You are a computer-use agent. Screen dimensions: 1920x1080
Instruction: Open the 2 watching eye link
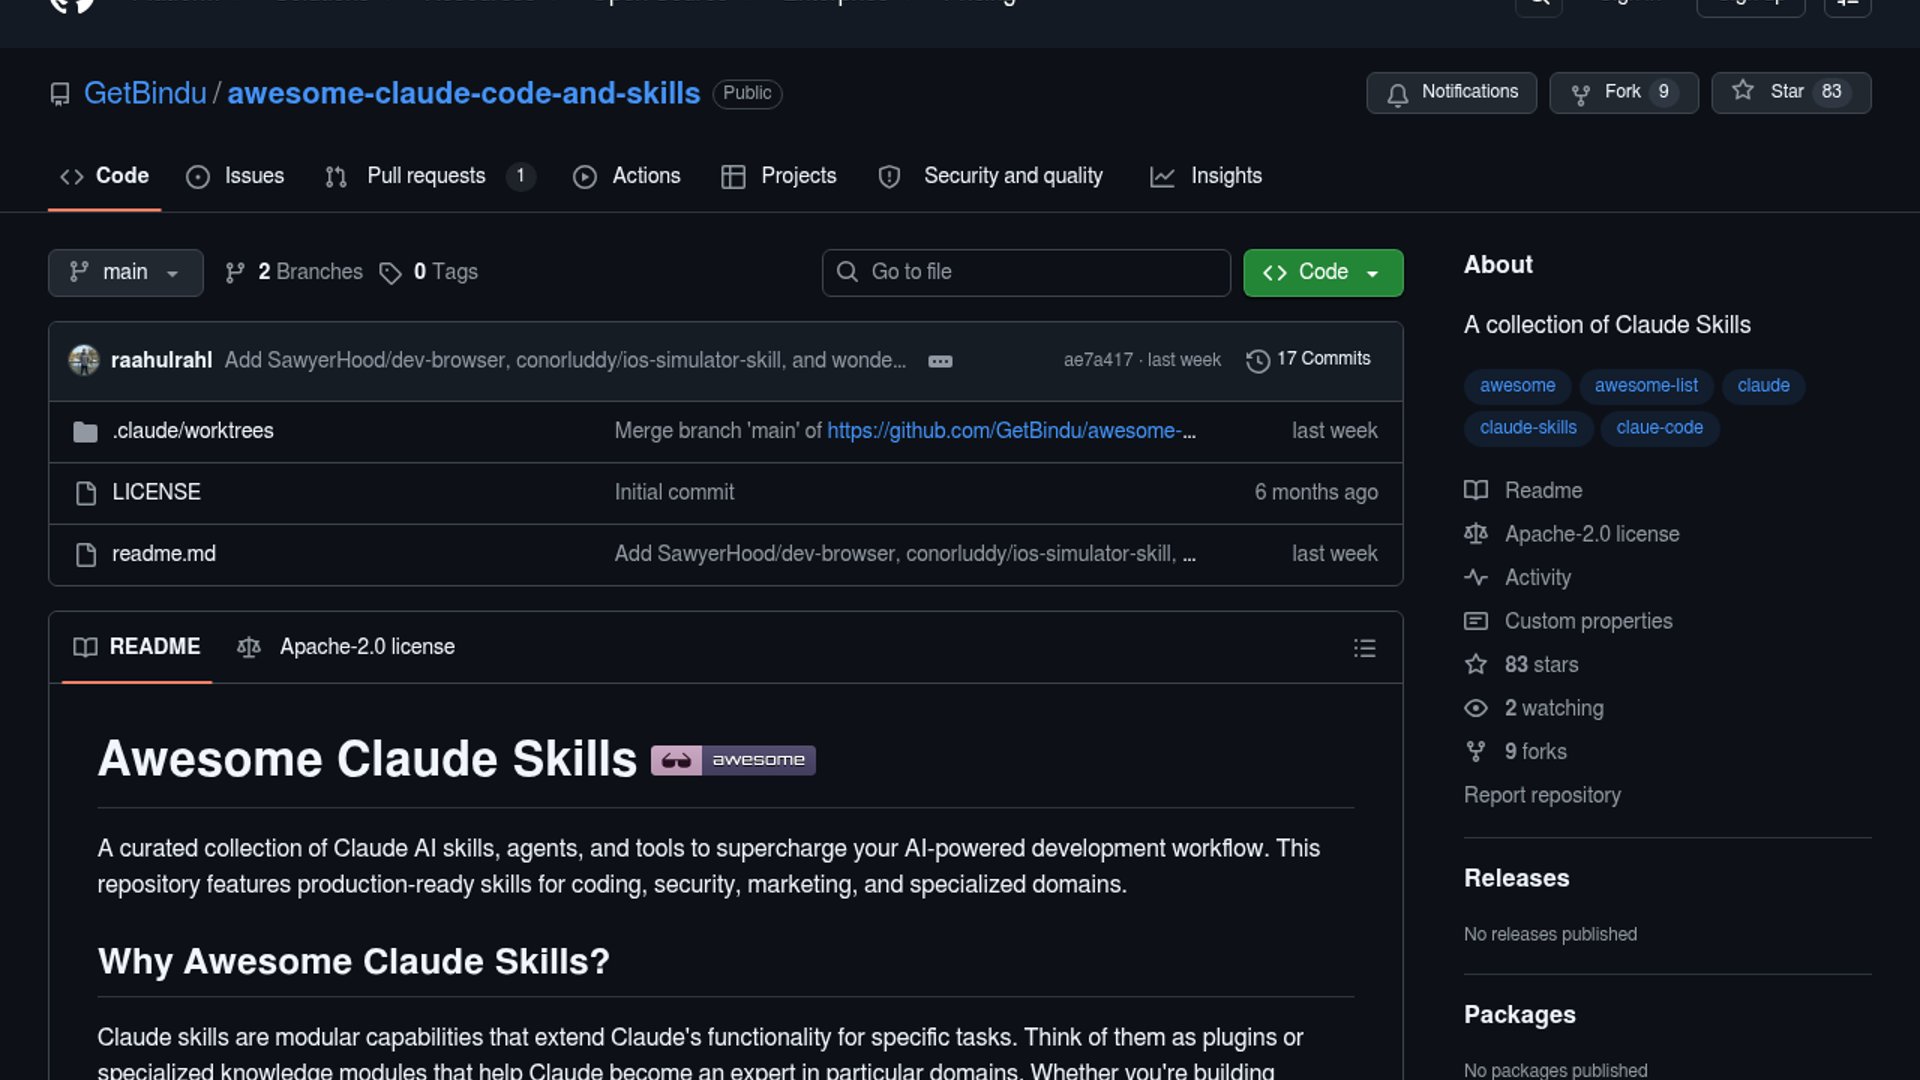[1553, 708]
